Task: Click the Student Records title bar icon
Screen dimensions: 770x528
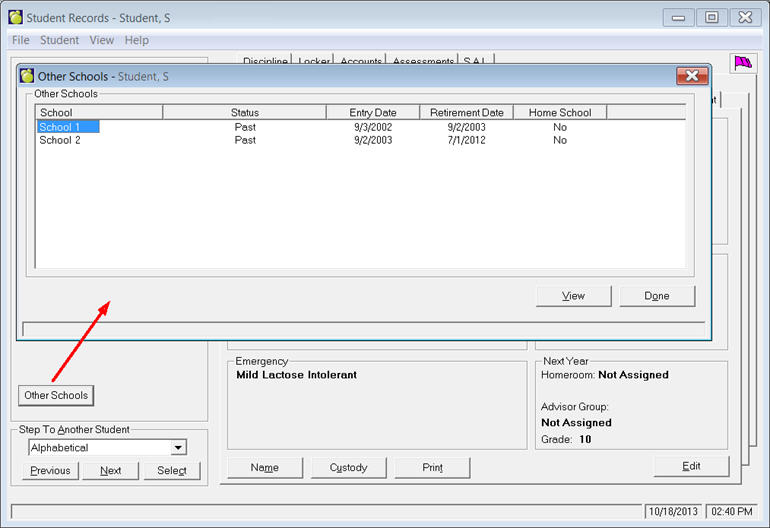Action: tap(16, 17)
